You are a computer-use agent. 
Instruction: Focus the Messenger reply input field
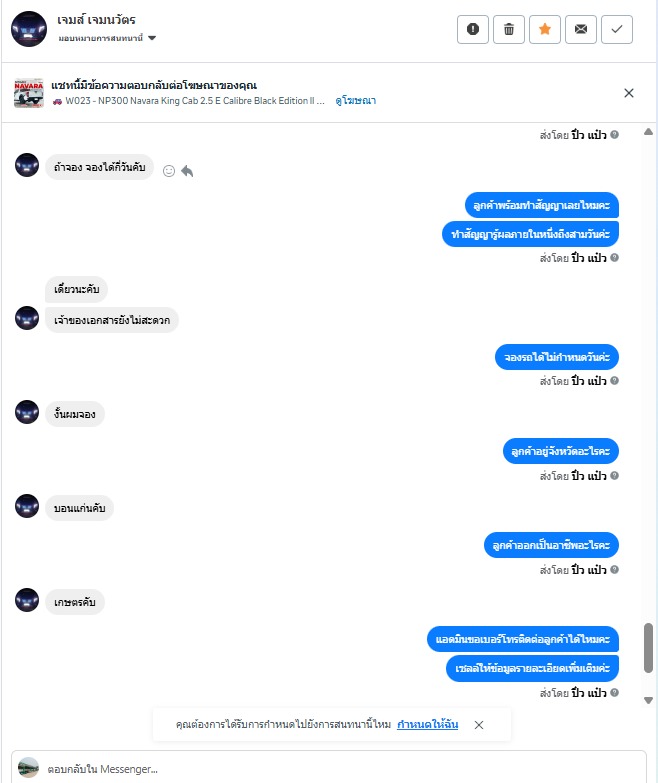(x=329, y=769)
